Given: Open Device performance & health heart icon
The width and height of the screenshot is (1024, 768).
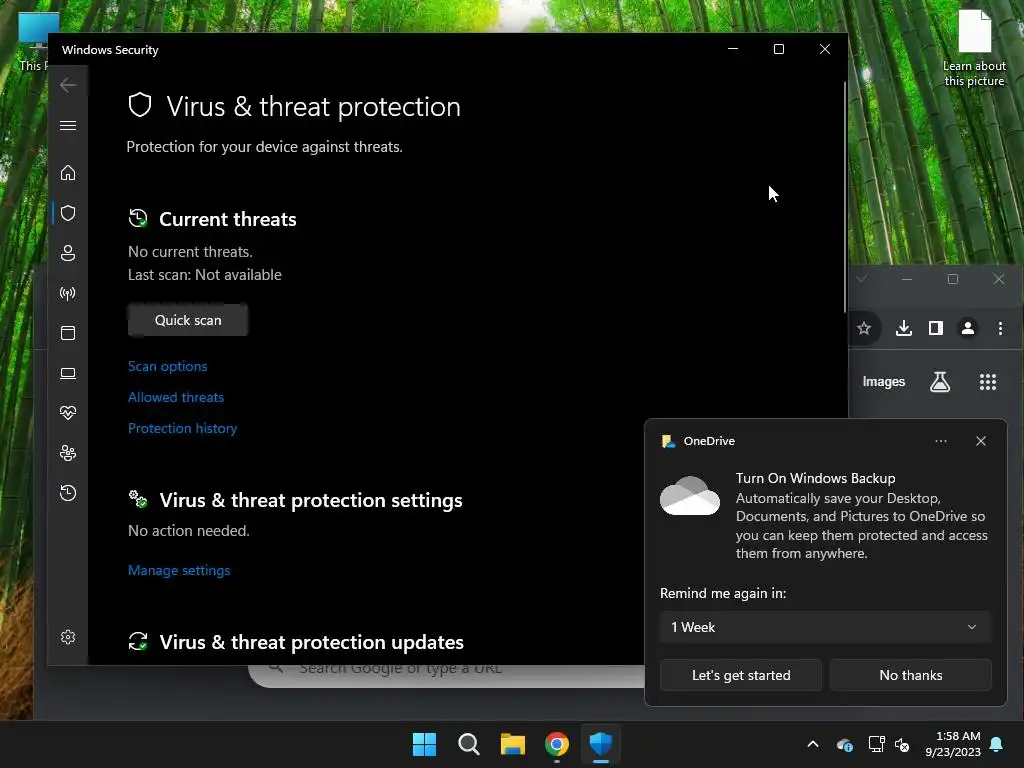Looking at the screenshot, I should [68, 413].
